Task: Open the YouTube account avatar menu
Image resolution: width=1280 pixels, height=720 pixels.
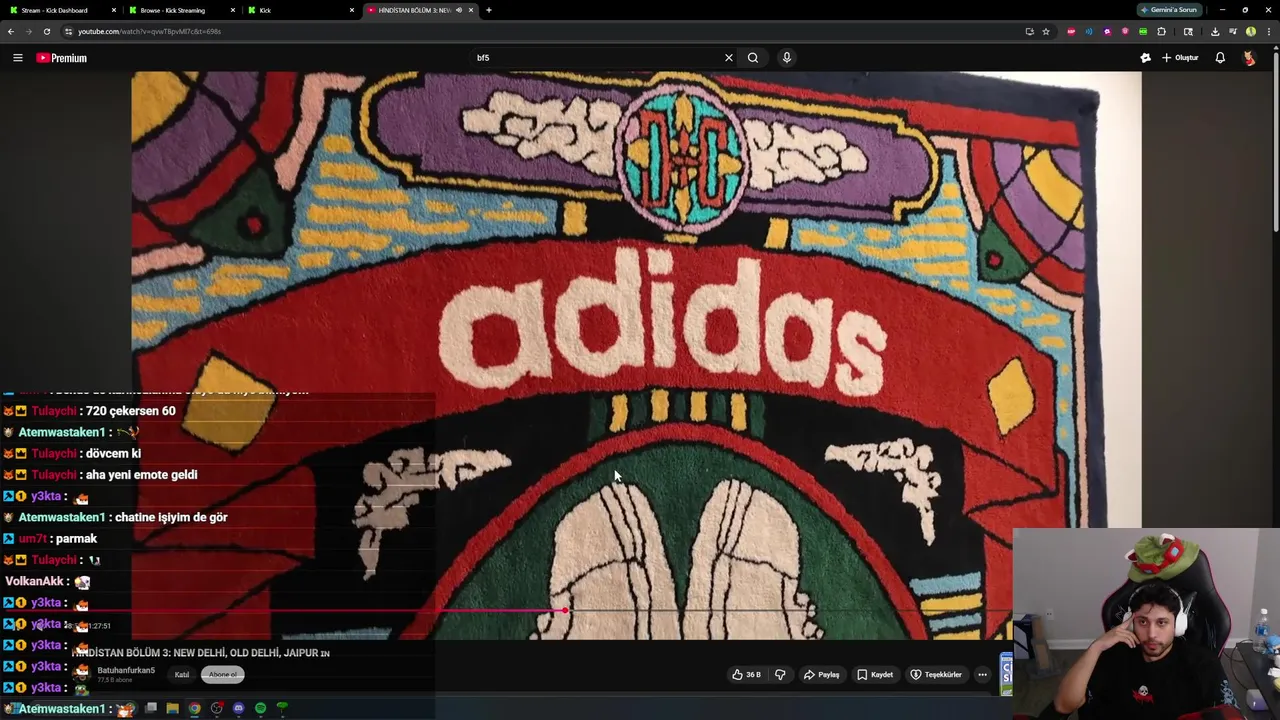Action: pyautogui.click(x=1249, y=58)
